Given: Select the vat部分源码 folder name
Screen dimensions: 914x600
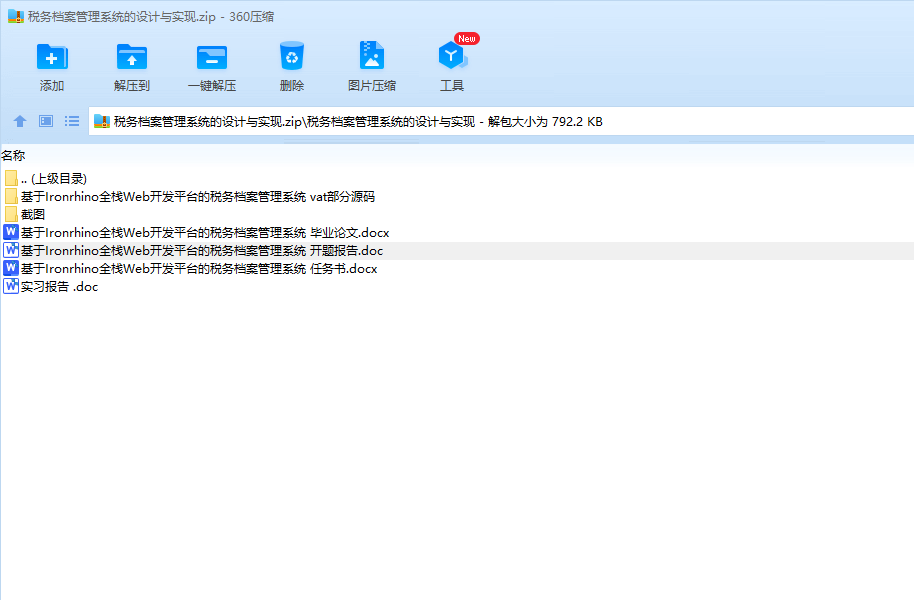Looking at the screenshot, I should tap(198, 197).
